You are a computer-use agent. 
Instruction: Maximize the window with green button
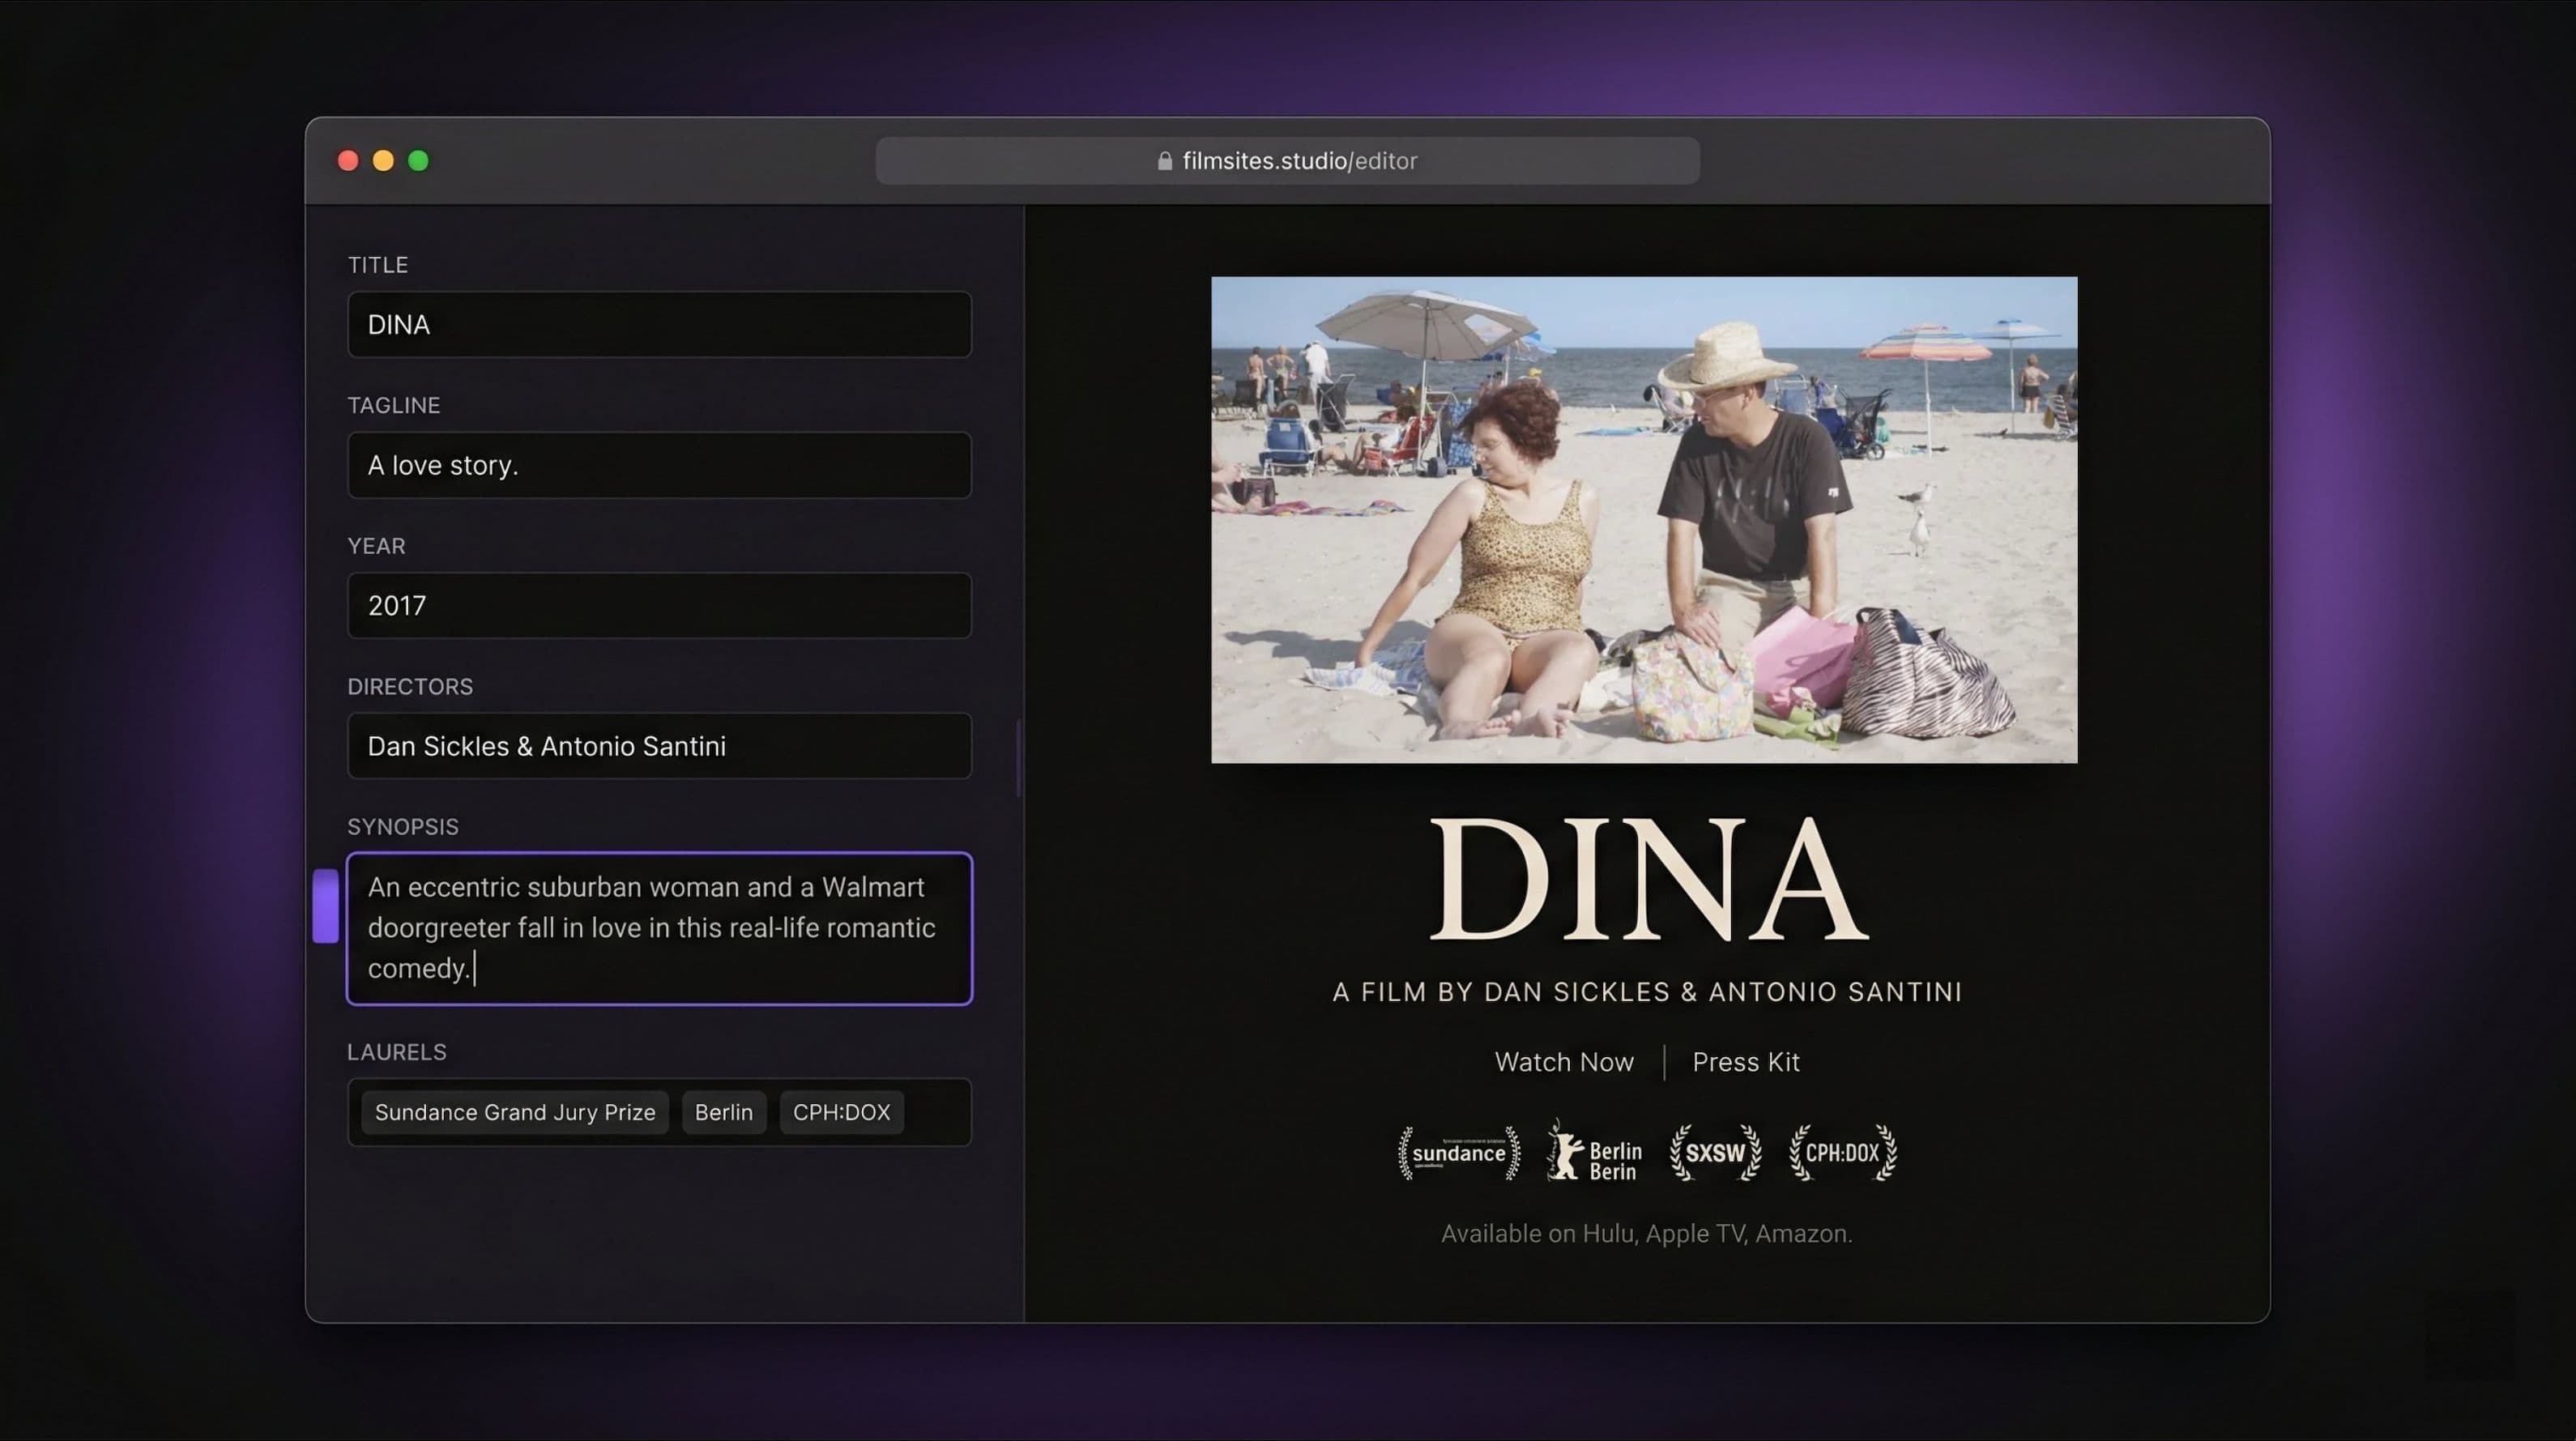(x=418, y=161)
